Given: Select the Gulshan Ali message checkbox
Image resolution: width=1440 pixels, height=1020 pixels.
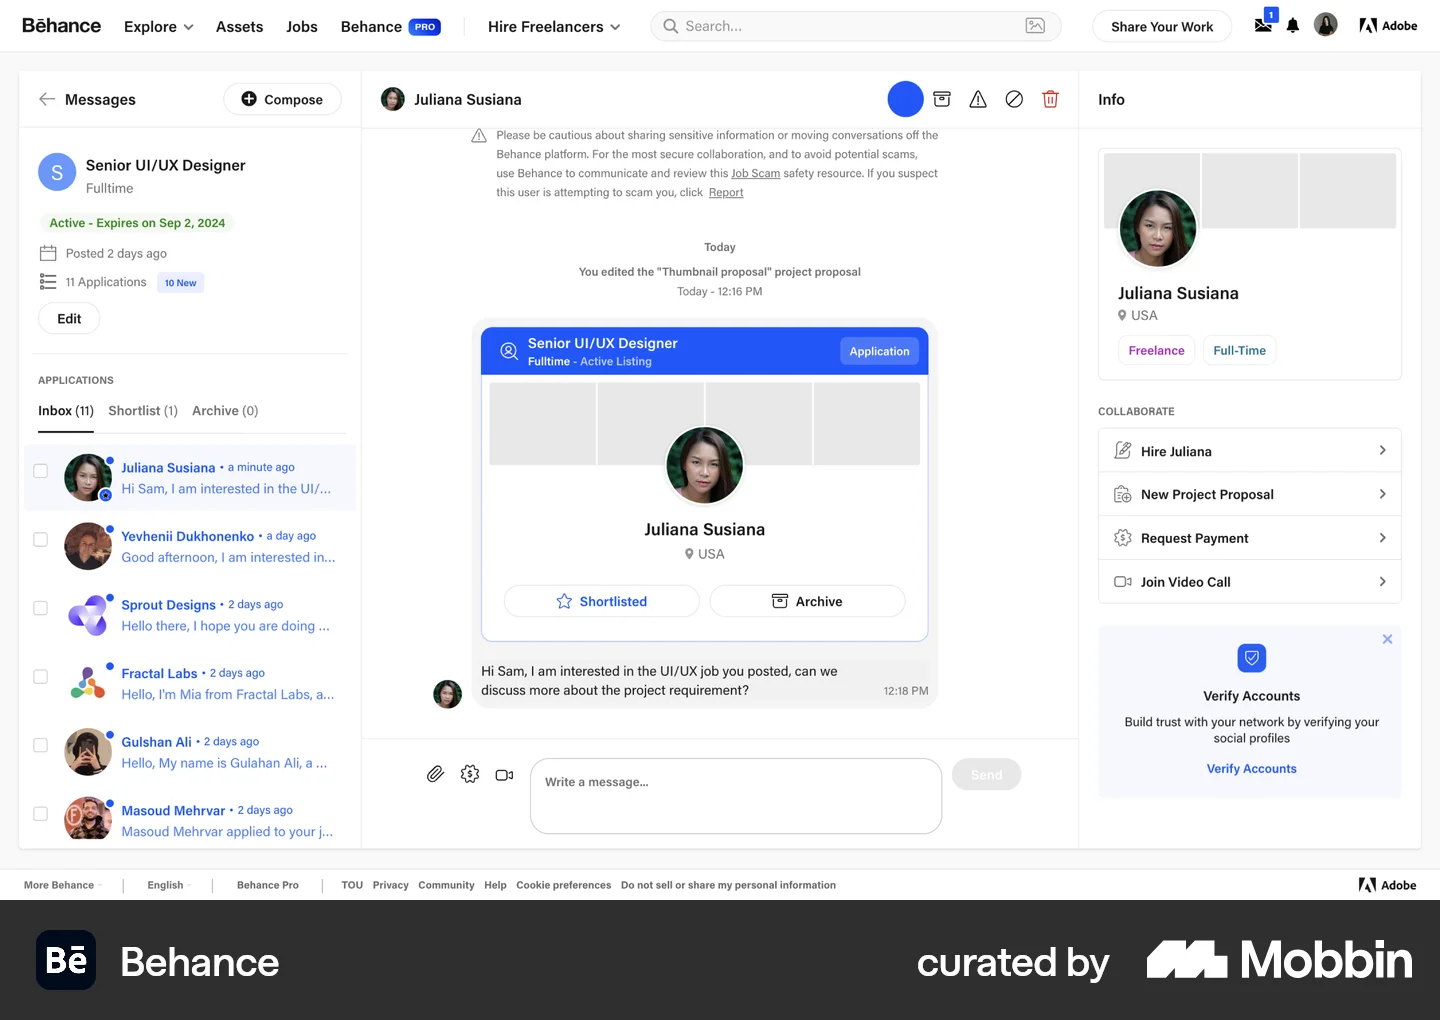Looking at the screenshot, I should tap(41, 745).
